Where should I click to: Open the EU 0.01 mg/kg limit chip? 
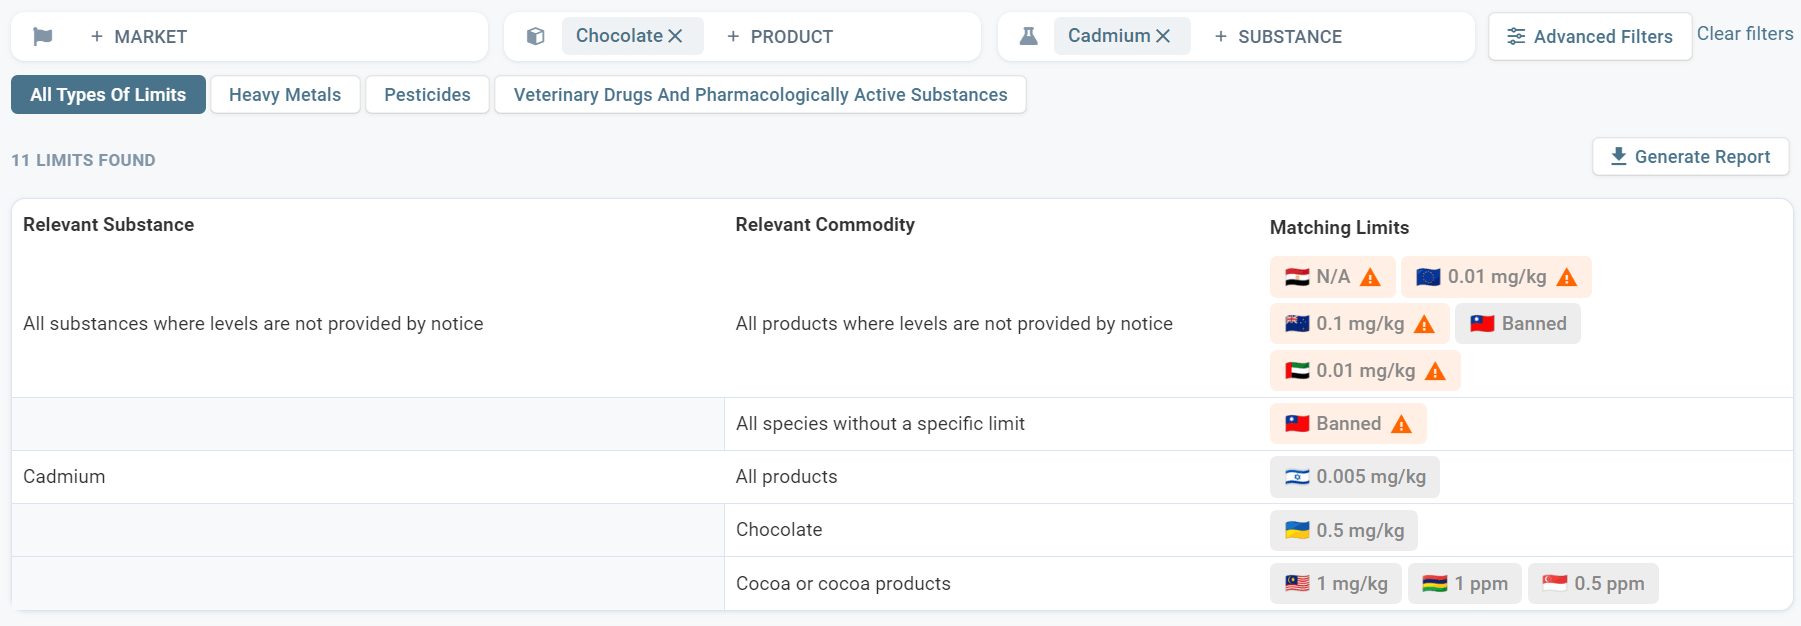click(1496, 277)
